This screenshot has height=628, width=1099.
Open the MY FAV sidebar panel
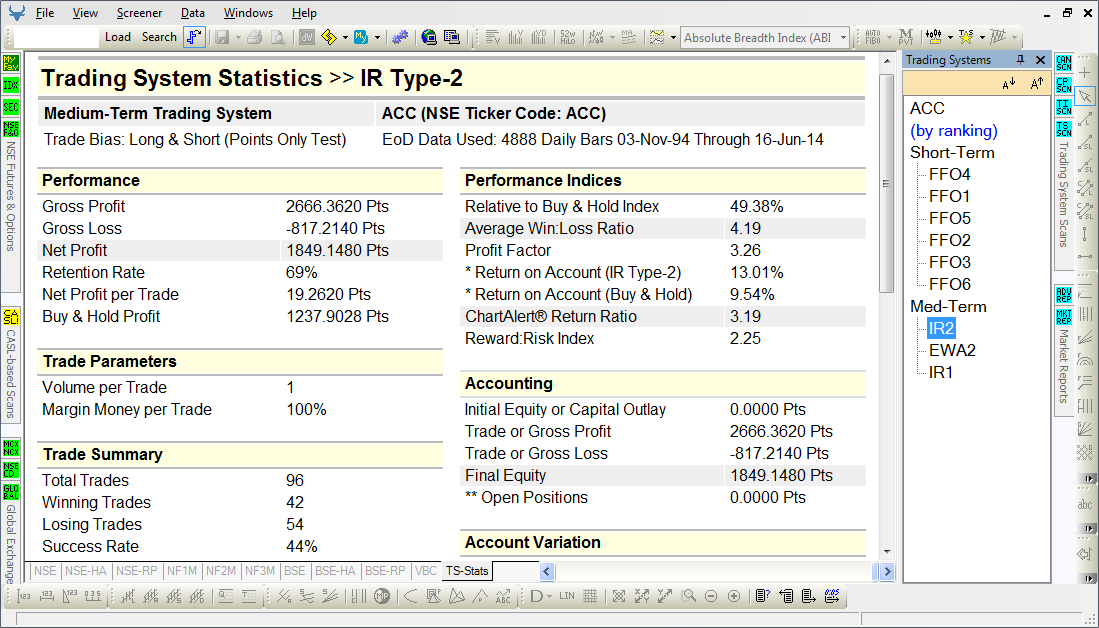(x=11, y=64)
